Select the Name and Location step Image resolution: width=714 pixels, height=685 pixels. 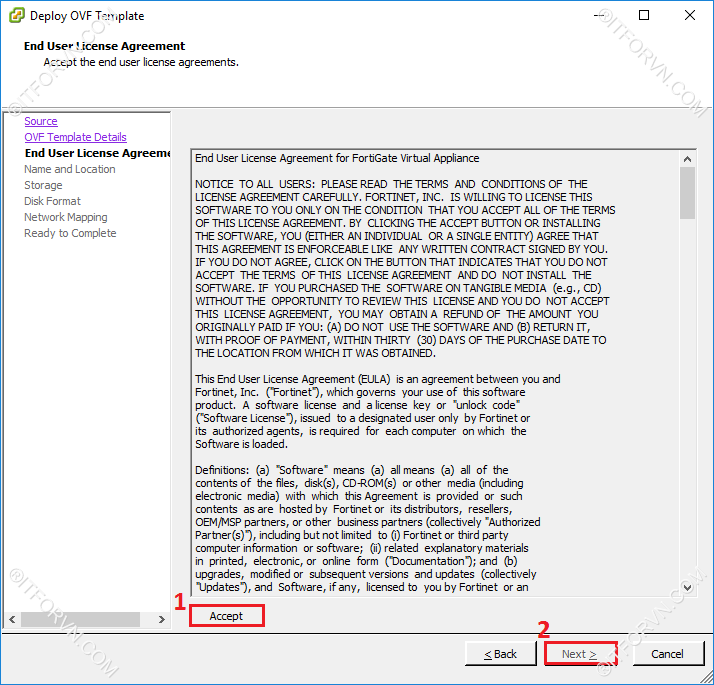coord(69,169)
